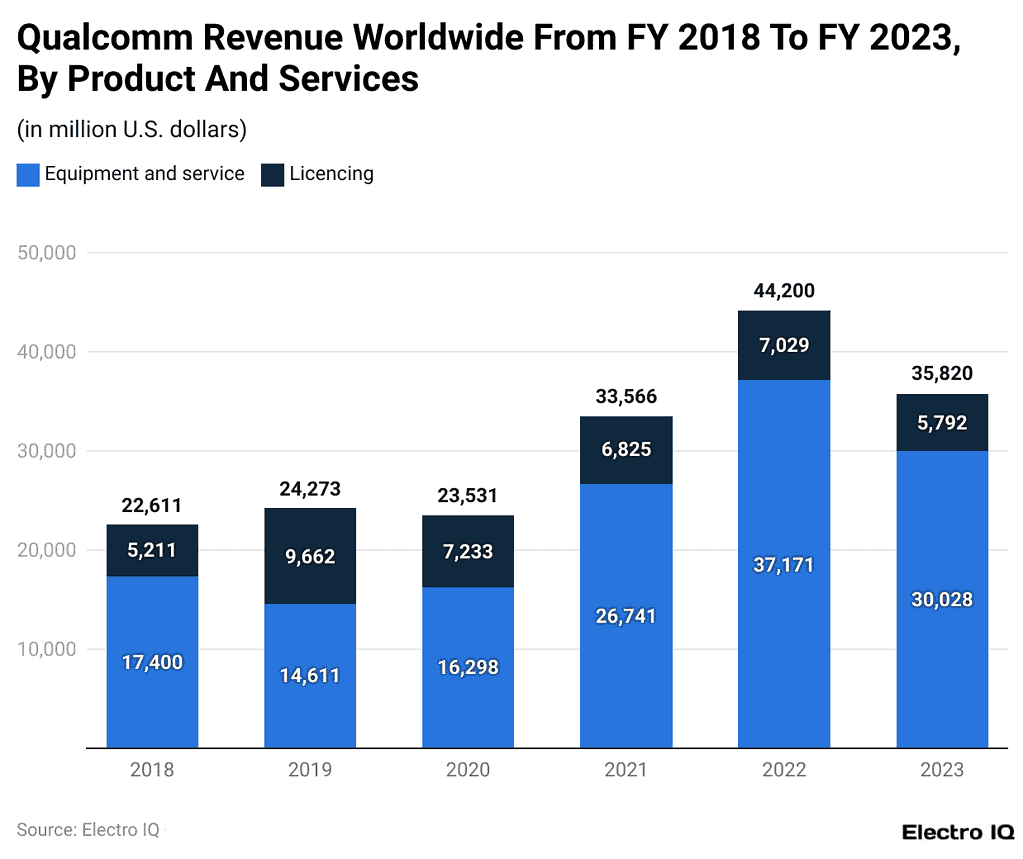Image resolution: width=1023 pixels, height=859 pixels.
Task: Click the 2018 x-axis label
Action: tap(152, 770)
